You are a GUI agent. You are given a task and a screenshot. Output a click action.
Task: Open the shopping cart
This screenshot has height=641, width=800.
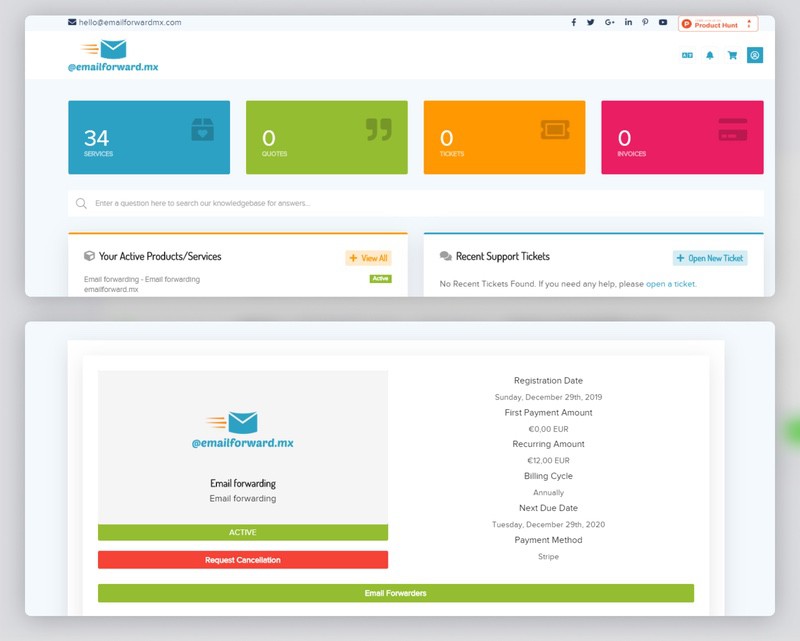coord(732,55)
